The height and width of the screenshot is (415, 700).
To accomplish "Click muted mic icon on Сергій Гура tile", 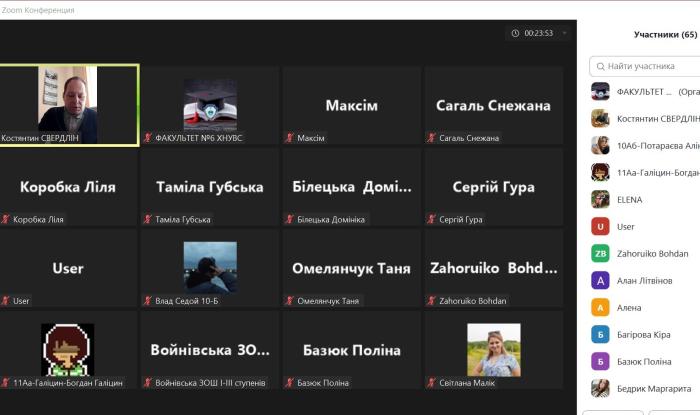I will [432, 219].
